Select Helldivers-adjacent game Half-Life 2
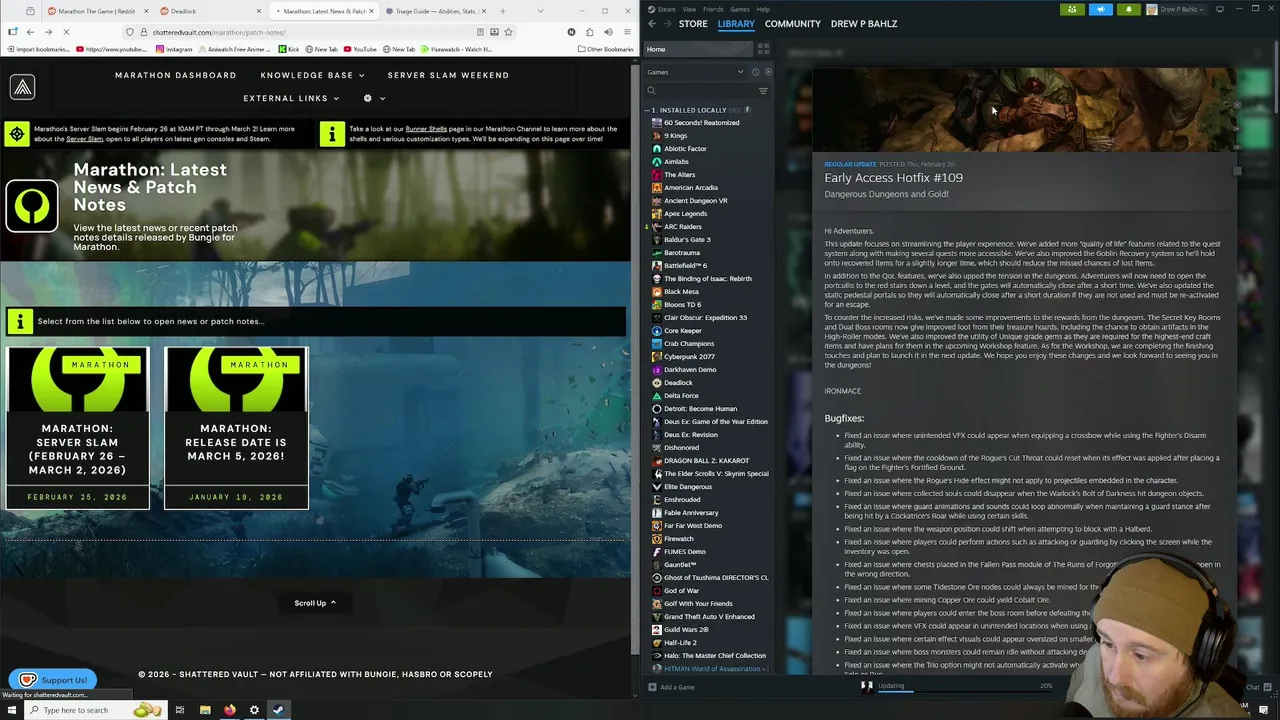 point(680,643)
